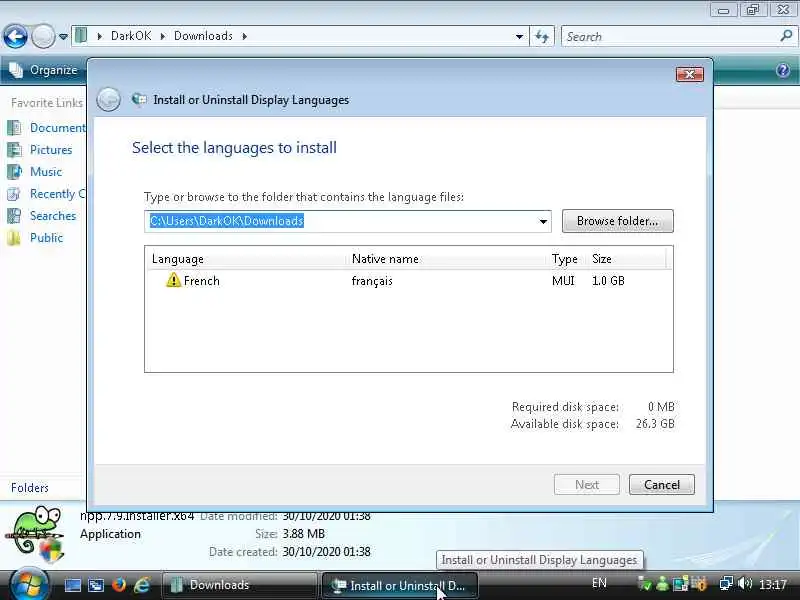Viewport: 800px width, 600px height.
Task: Click Switch between windows quick launch icon
Action: coord(96,585)
